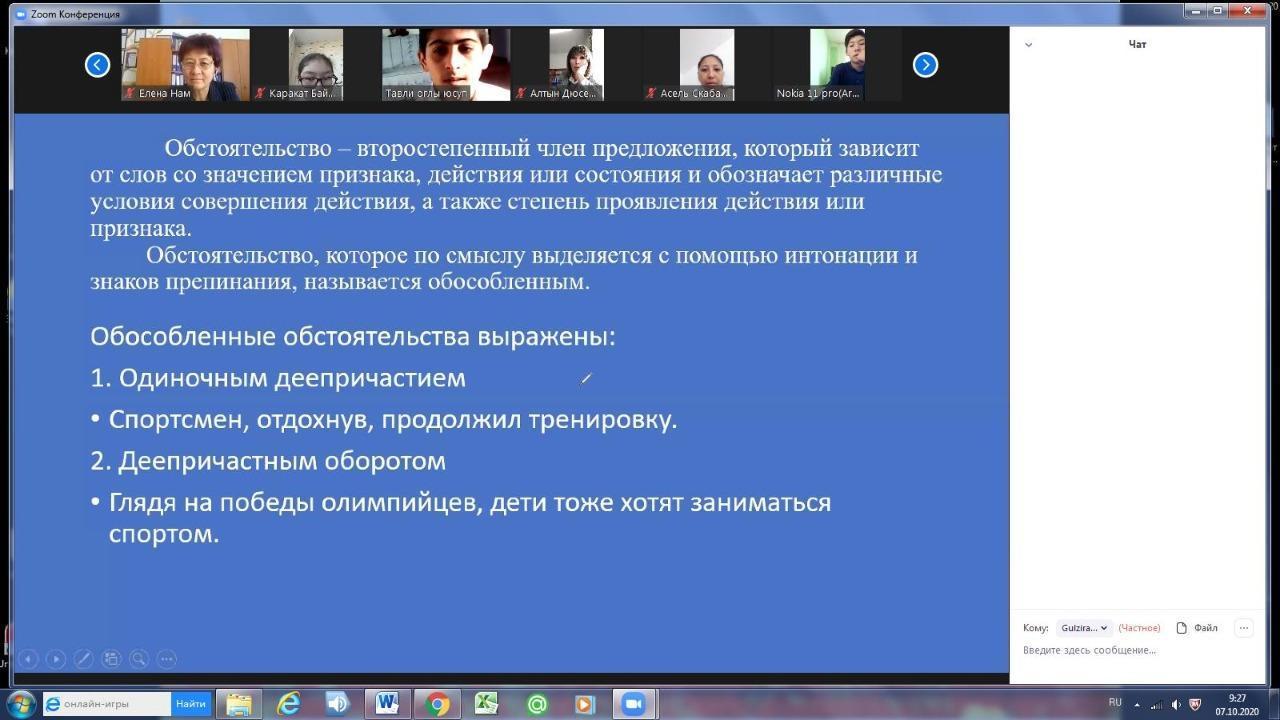The image size is (1280, 720).
Task: Open the Zoom app in the taskbar
Action: point(632,704)
